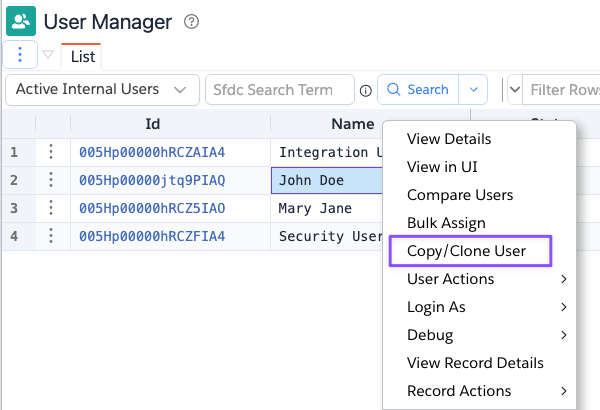Expand the chevron before Filter Rows field
The height and width of the screenshot is (410, 600).
(x=514, y=90)
